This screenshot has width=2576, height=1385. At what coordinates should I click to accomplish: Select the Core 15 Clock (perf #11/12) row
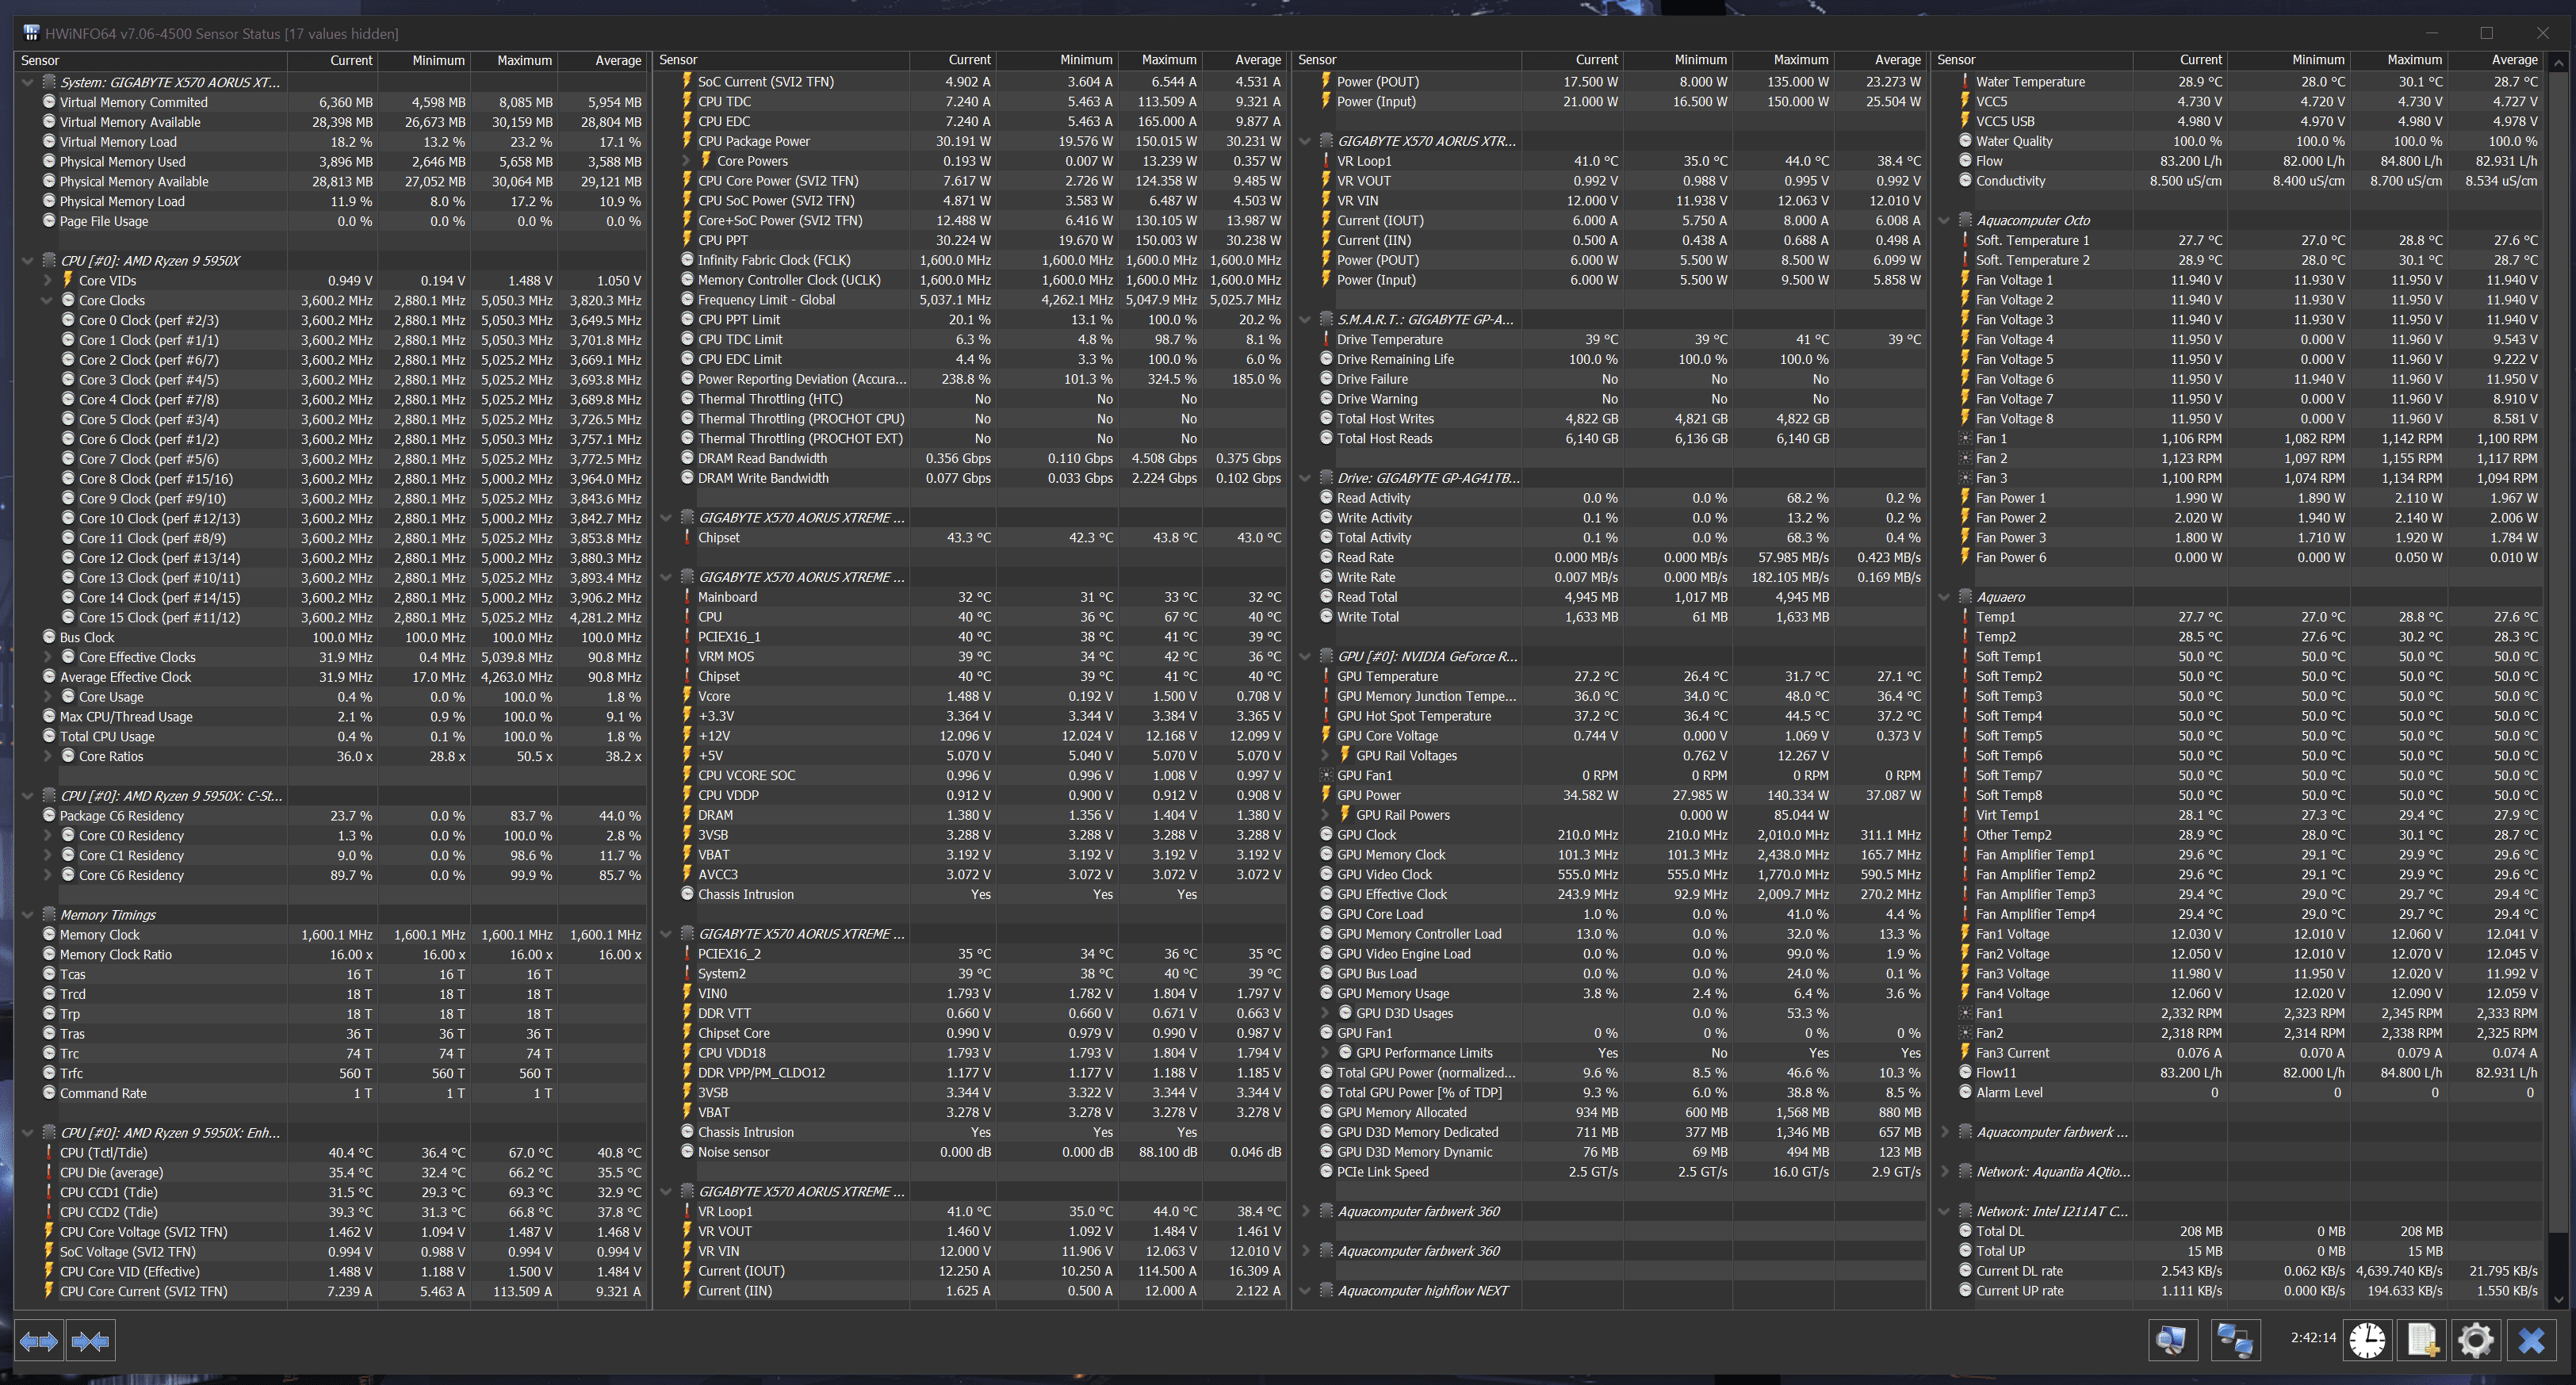tap(332, 617)
